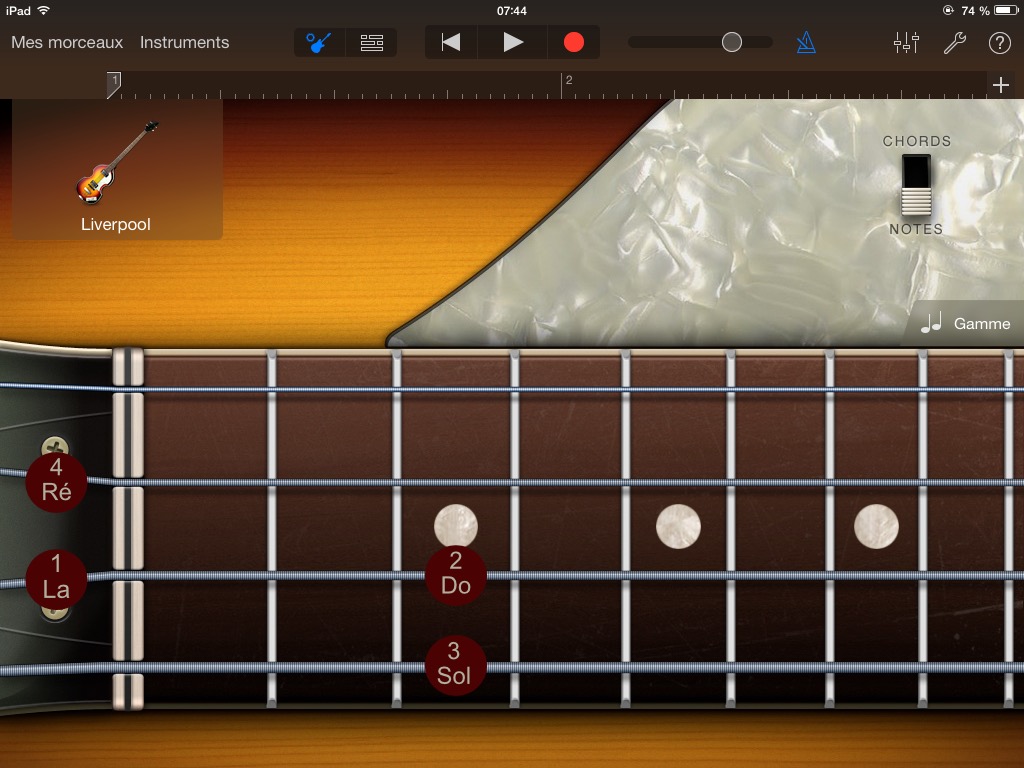1024x768 pixels.
Task: Choose a different bass via Liverpool thumbnail
Action: tap(117, 169)
